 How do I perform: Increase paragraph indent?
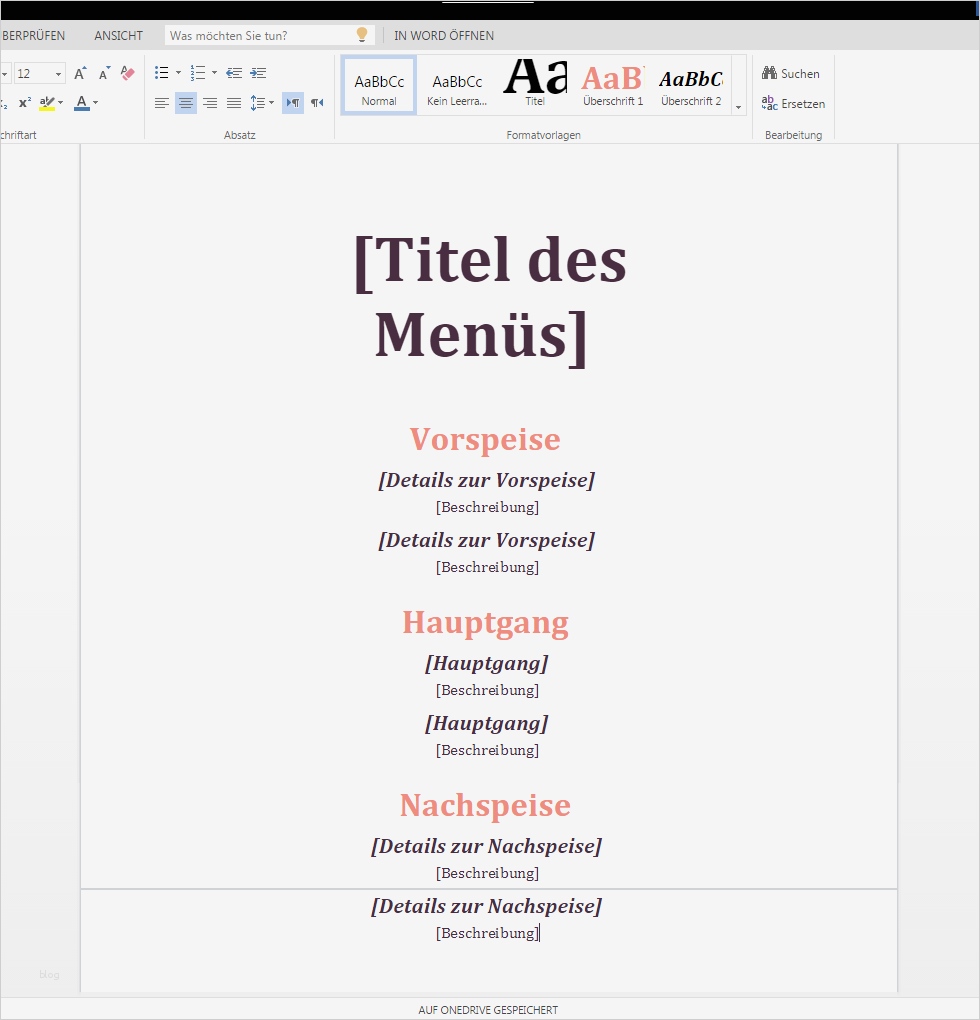coord(258,73)
